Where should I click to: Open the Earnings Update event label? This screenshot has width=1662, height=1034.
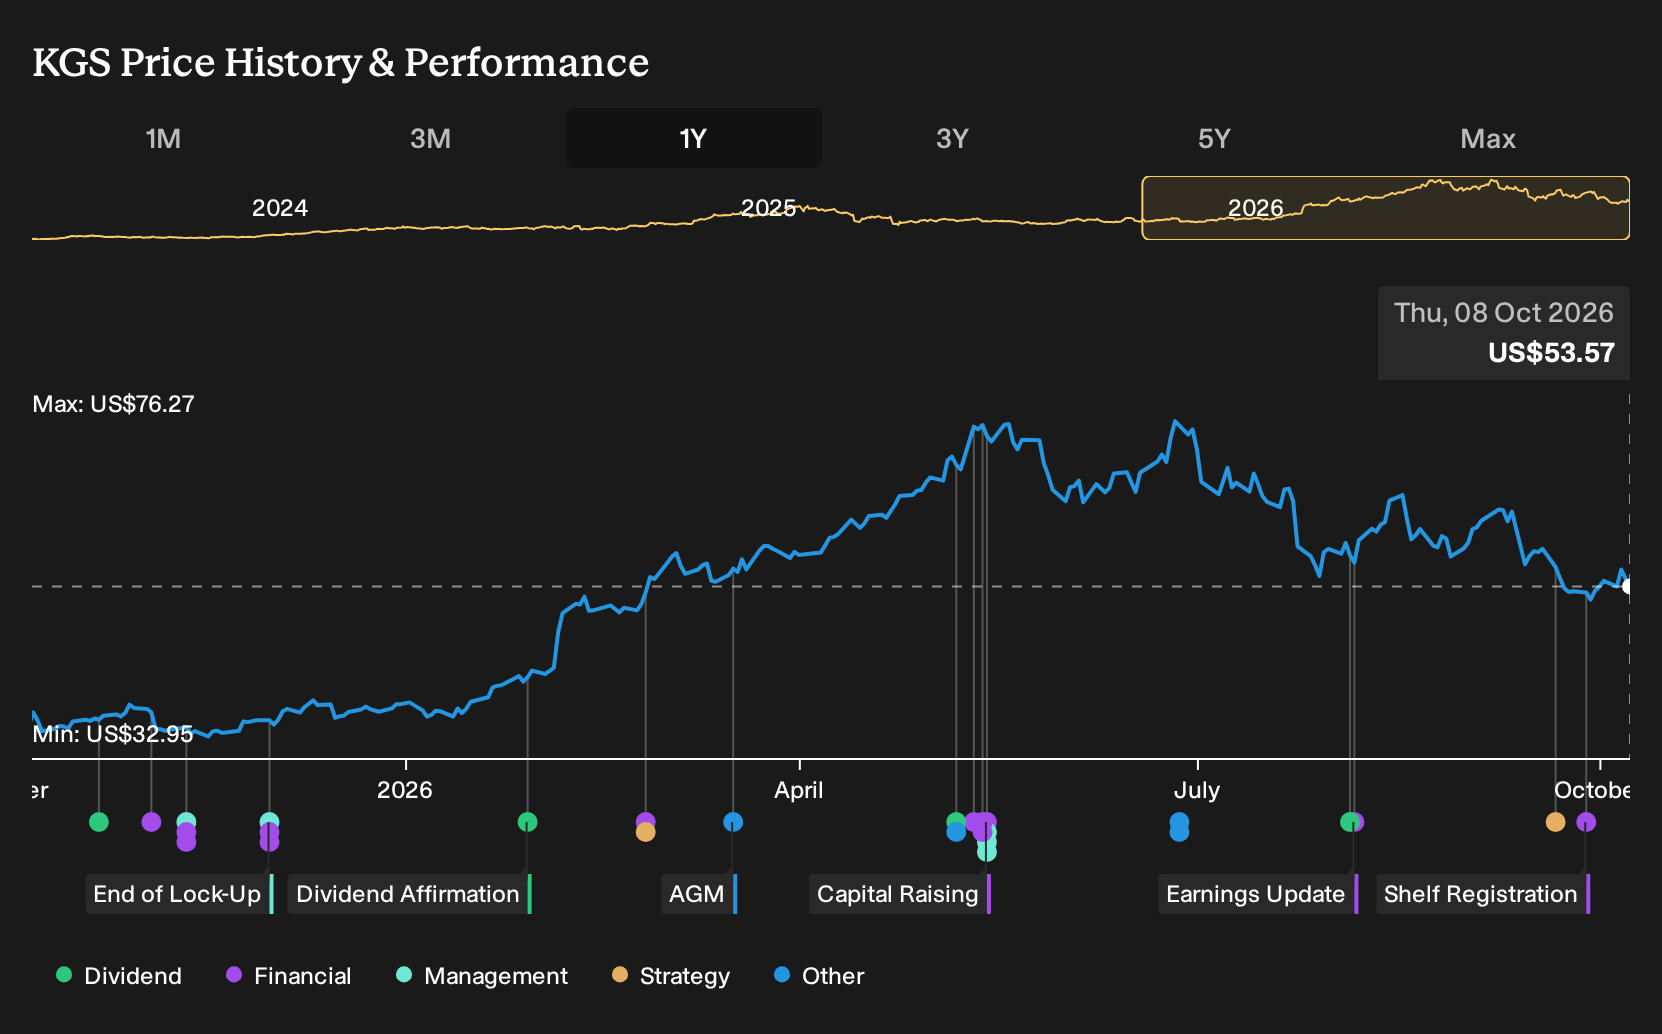point(1258,894)
